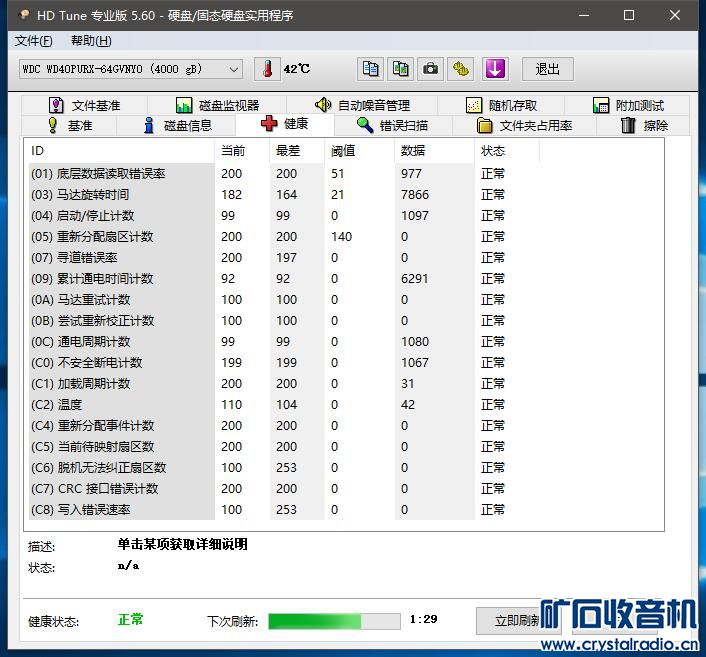The height and width of the screenshot is (657, 706).
Task: Open the drive selection dropdown WDC WD40PURX
Action: click(x=131, y=69)
